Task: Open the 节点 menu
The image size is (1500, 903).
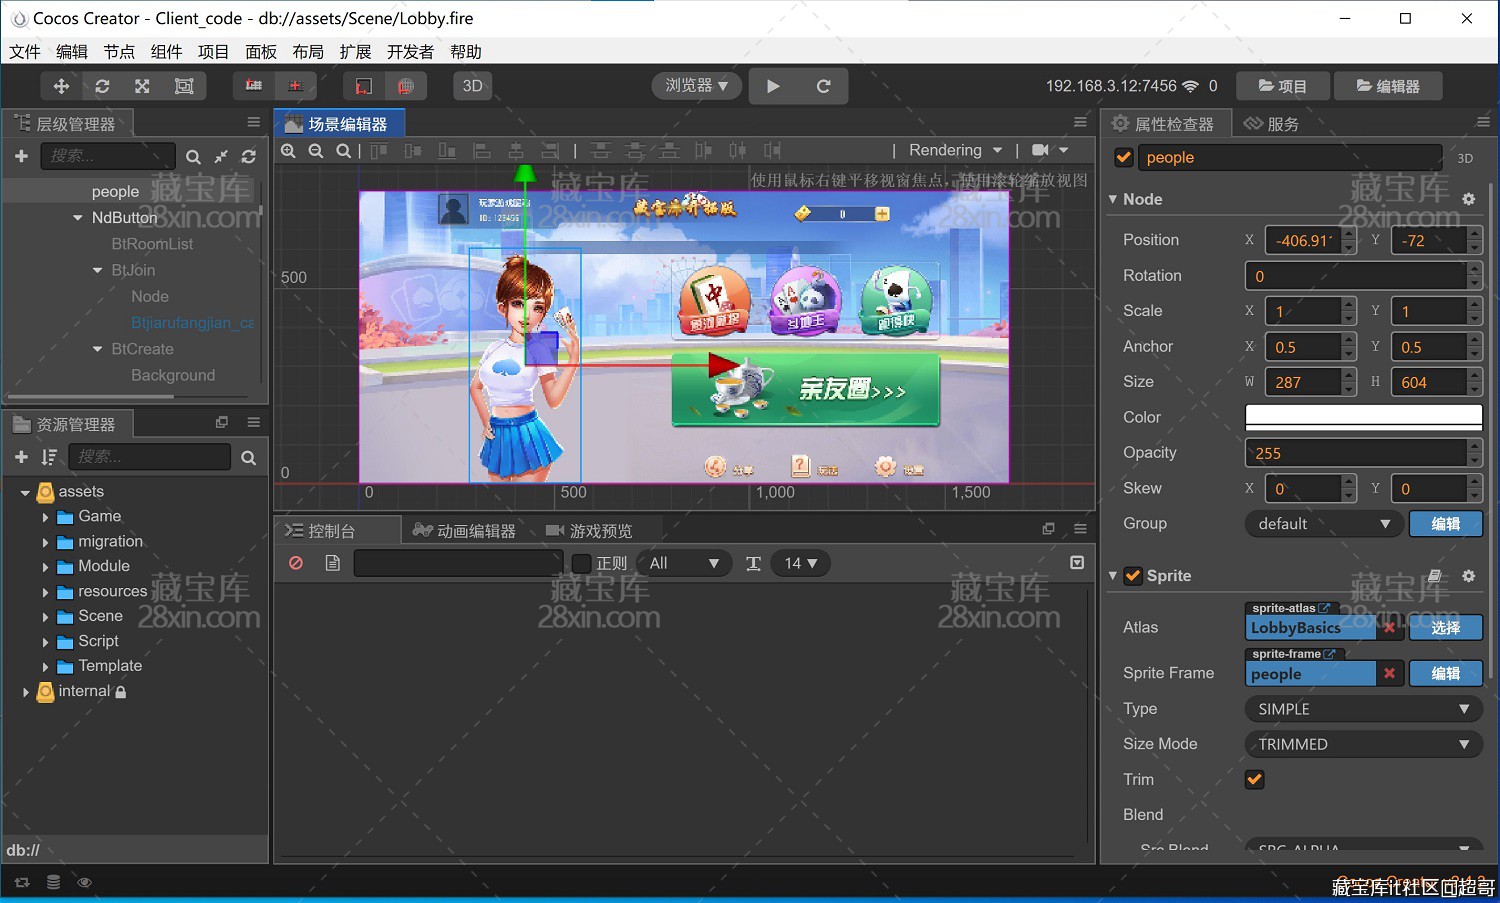Action: pos(119,52)
